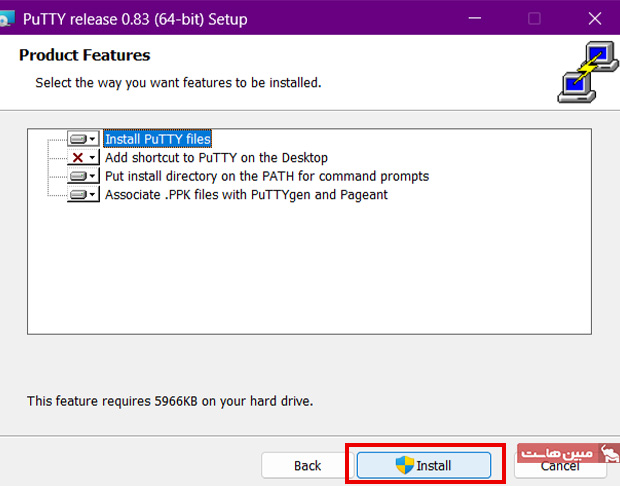Image resolution: width=620 pixels, height=486 pixels.
Task: Click the red X icon for Desktop shortcut
Action: [78, 158]
